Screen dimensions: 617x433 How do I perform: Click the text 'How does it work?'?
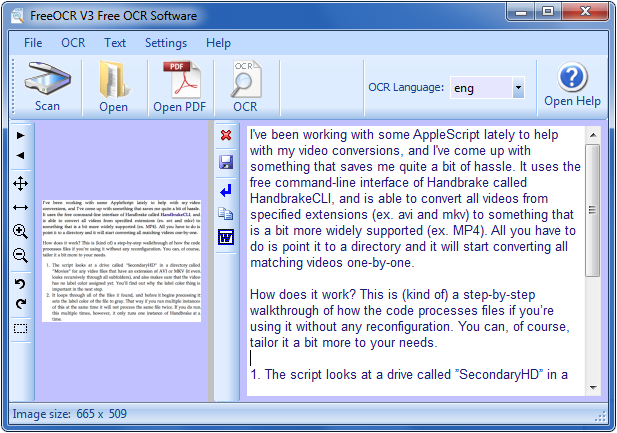click(x=303, y=294)
